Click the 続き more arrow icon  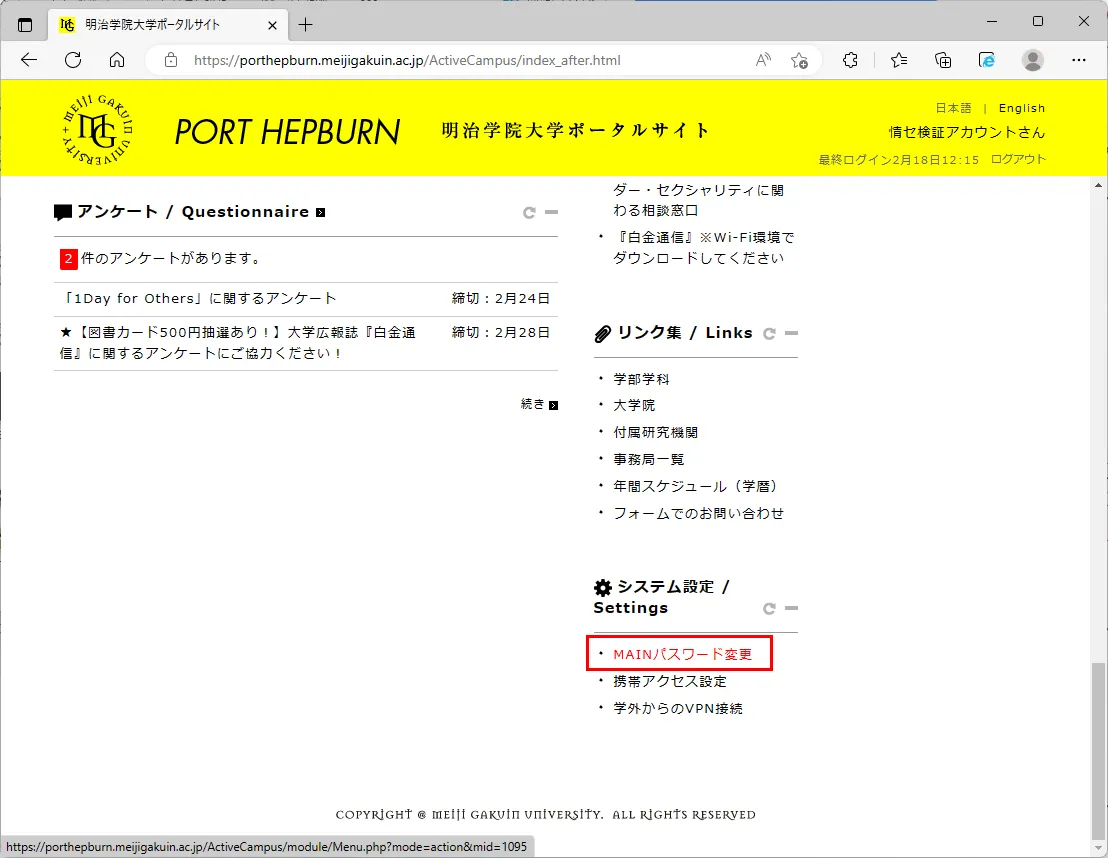(553, 405)
